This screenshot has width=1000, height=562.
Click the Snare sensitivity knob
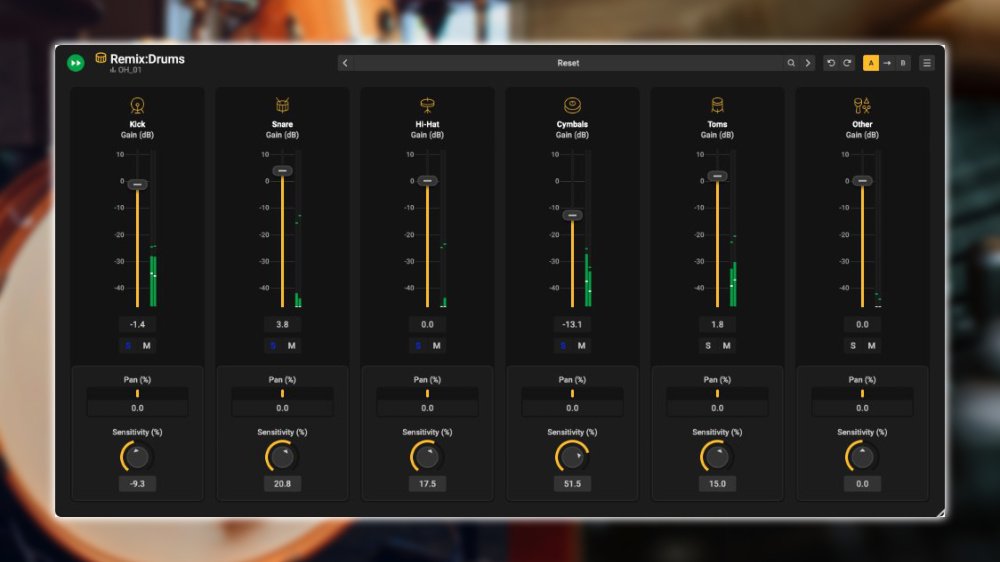click(x=281, y=457)
